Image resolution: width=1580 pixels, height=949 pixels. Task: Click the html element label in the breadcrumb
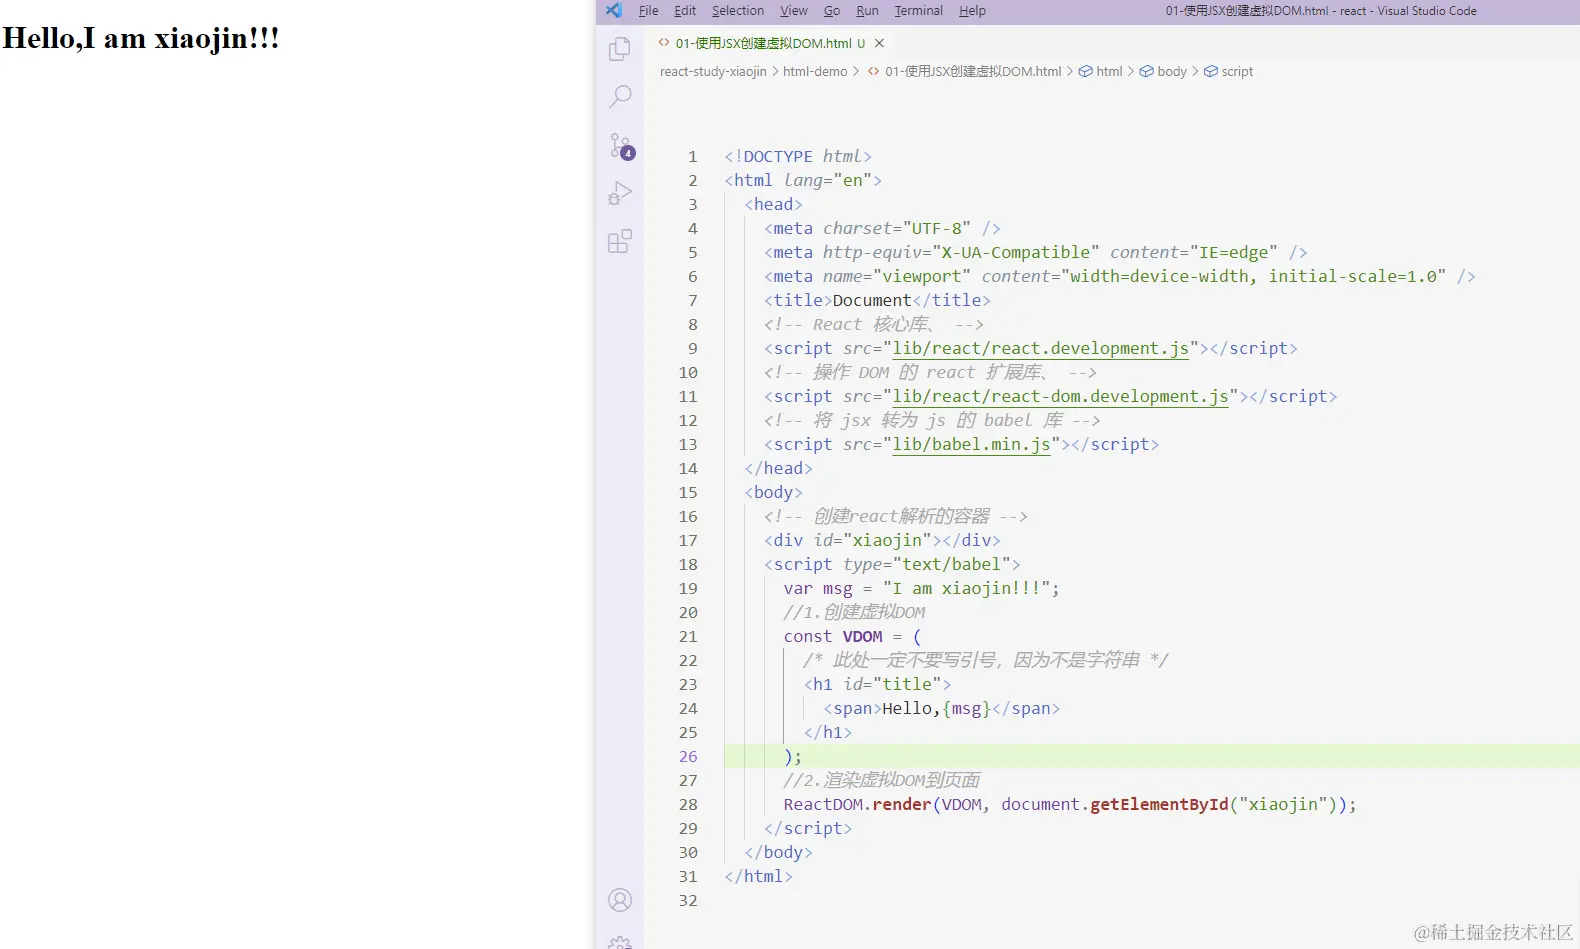point(1109,71)
